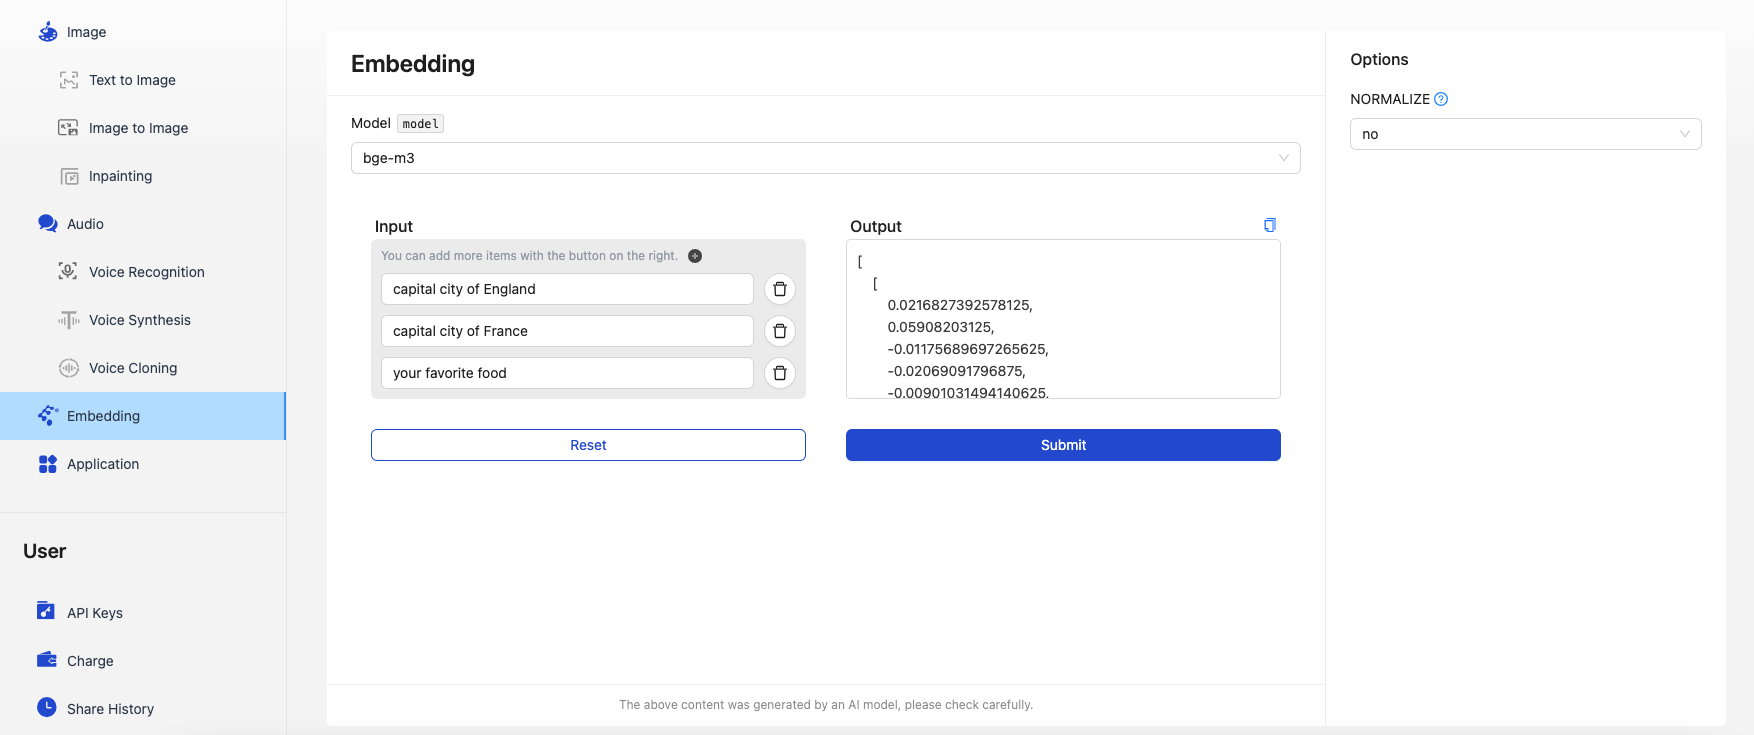1754x735 pixels.
Task: Copy the embedding output to clipboard
Action: click(1269, 225)
